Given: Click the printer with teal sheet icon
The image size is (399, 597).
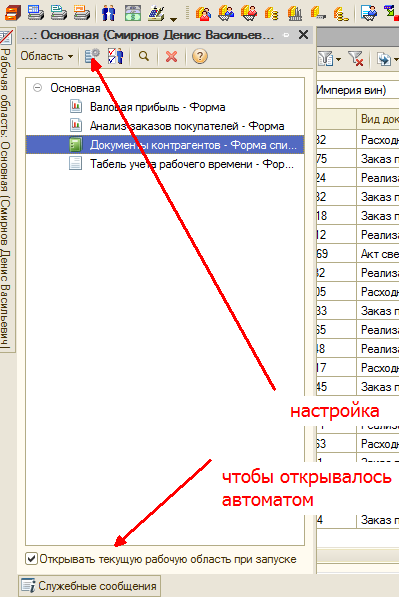Looking at the screenshot, I should [x=59, y=12].
